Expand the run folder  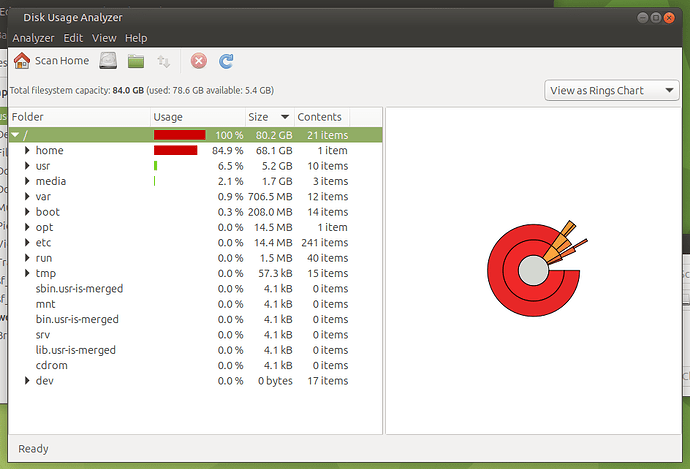(x=27, y=258)
